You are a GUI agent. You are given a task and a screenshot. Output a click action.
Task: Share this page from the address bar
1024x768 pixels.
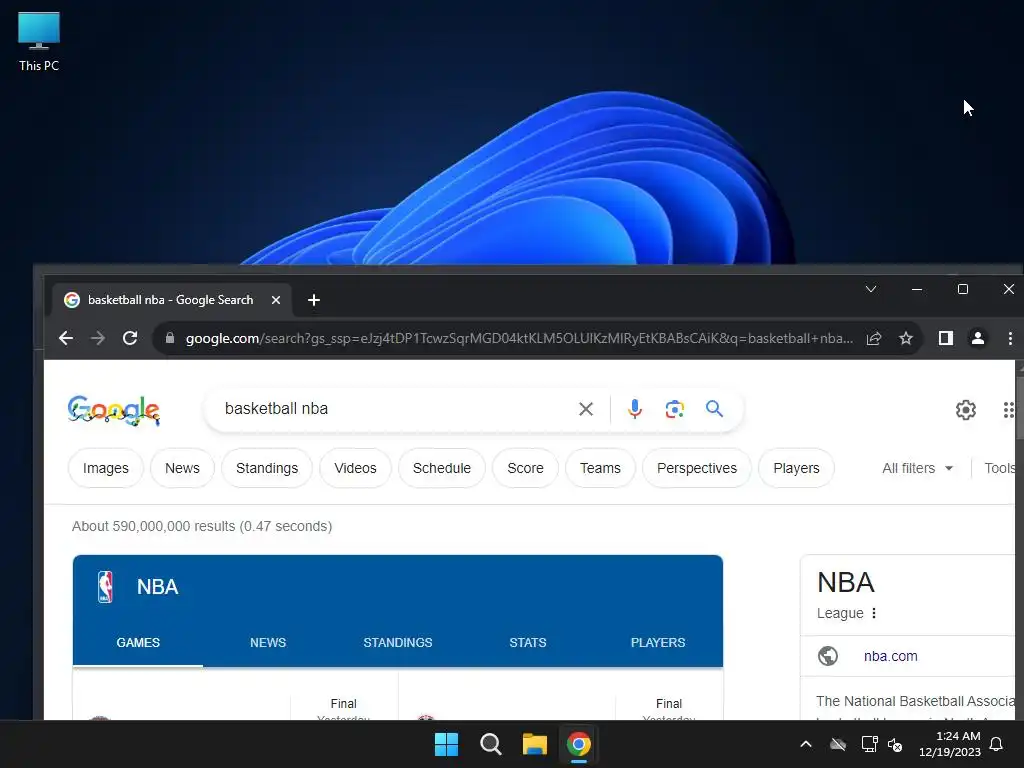tap(874, 338)
